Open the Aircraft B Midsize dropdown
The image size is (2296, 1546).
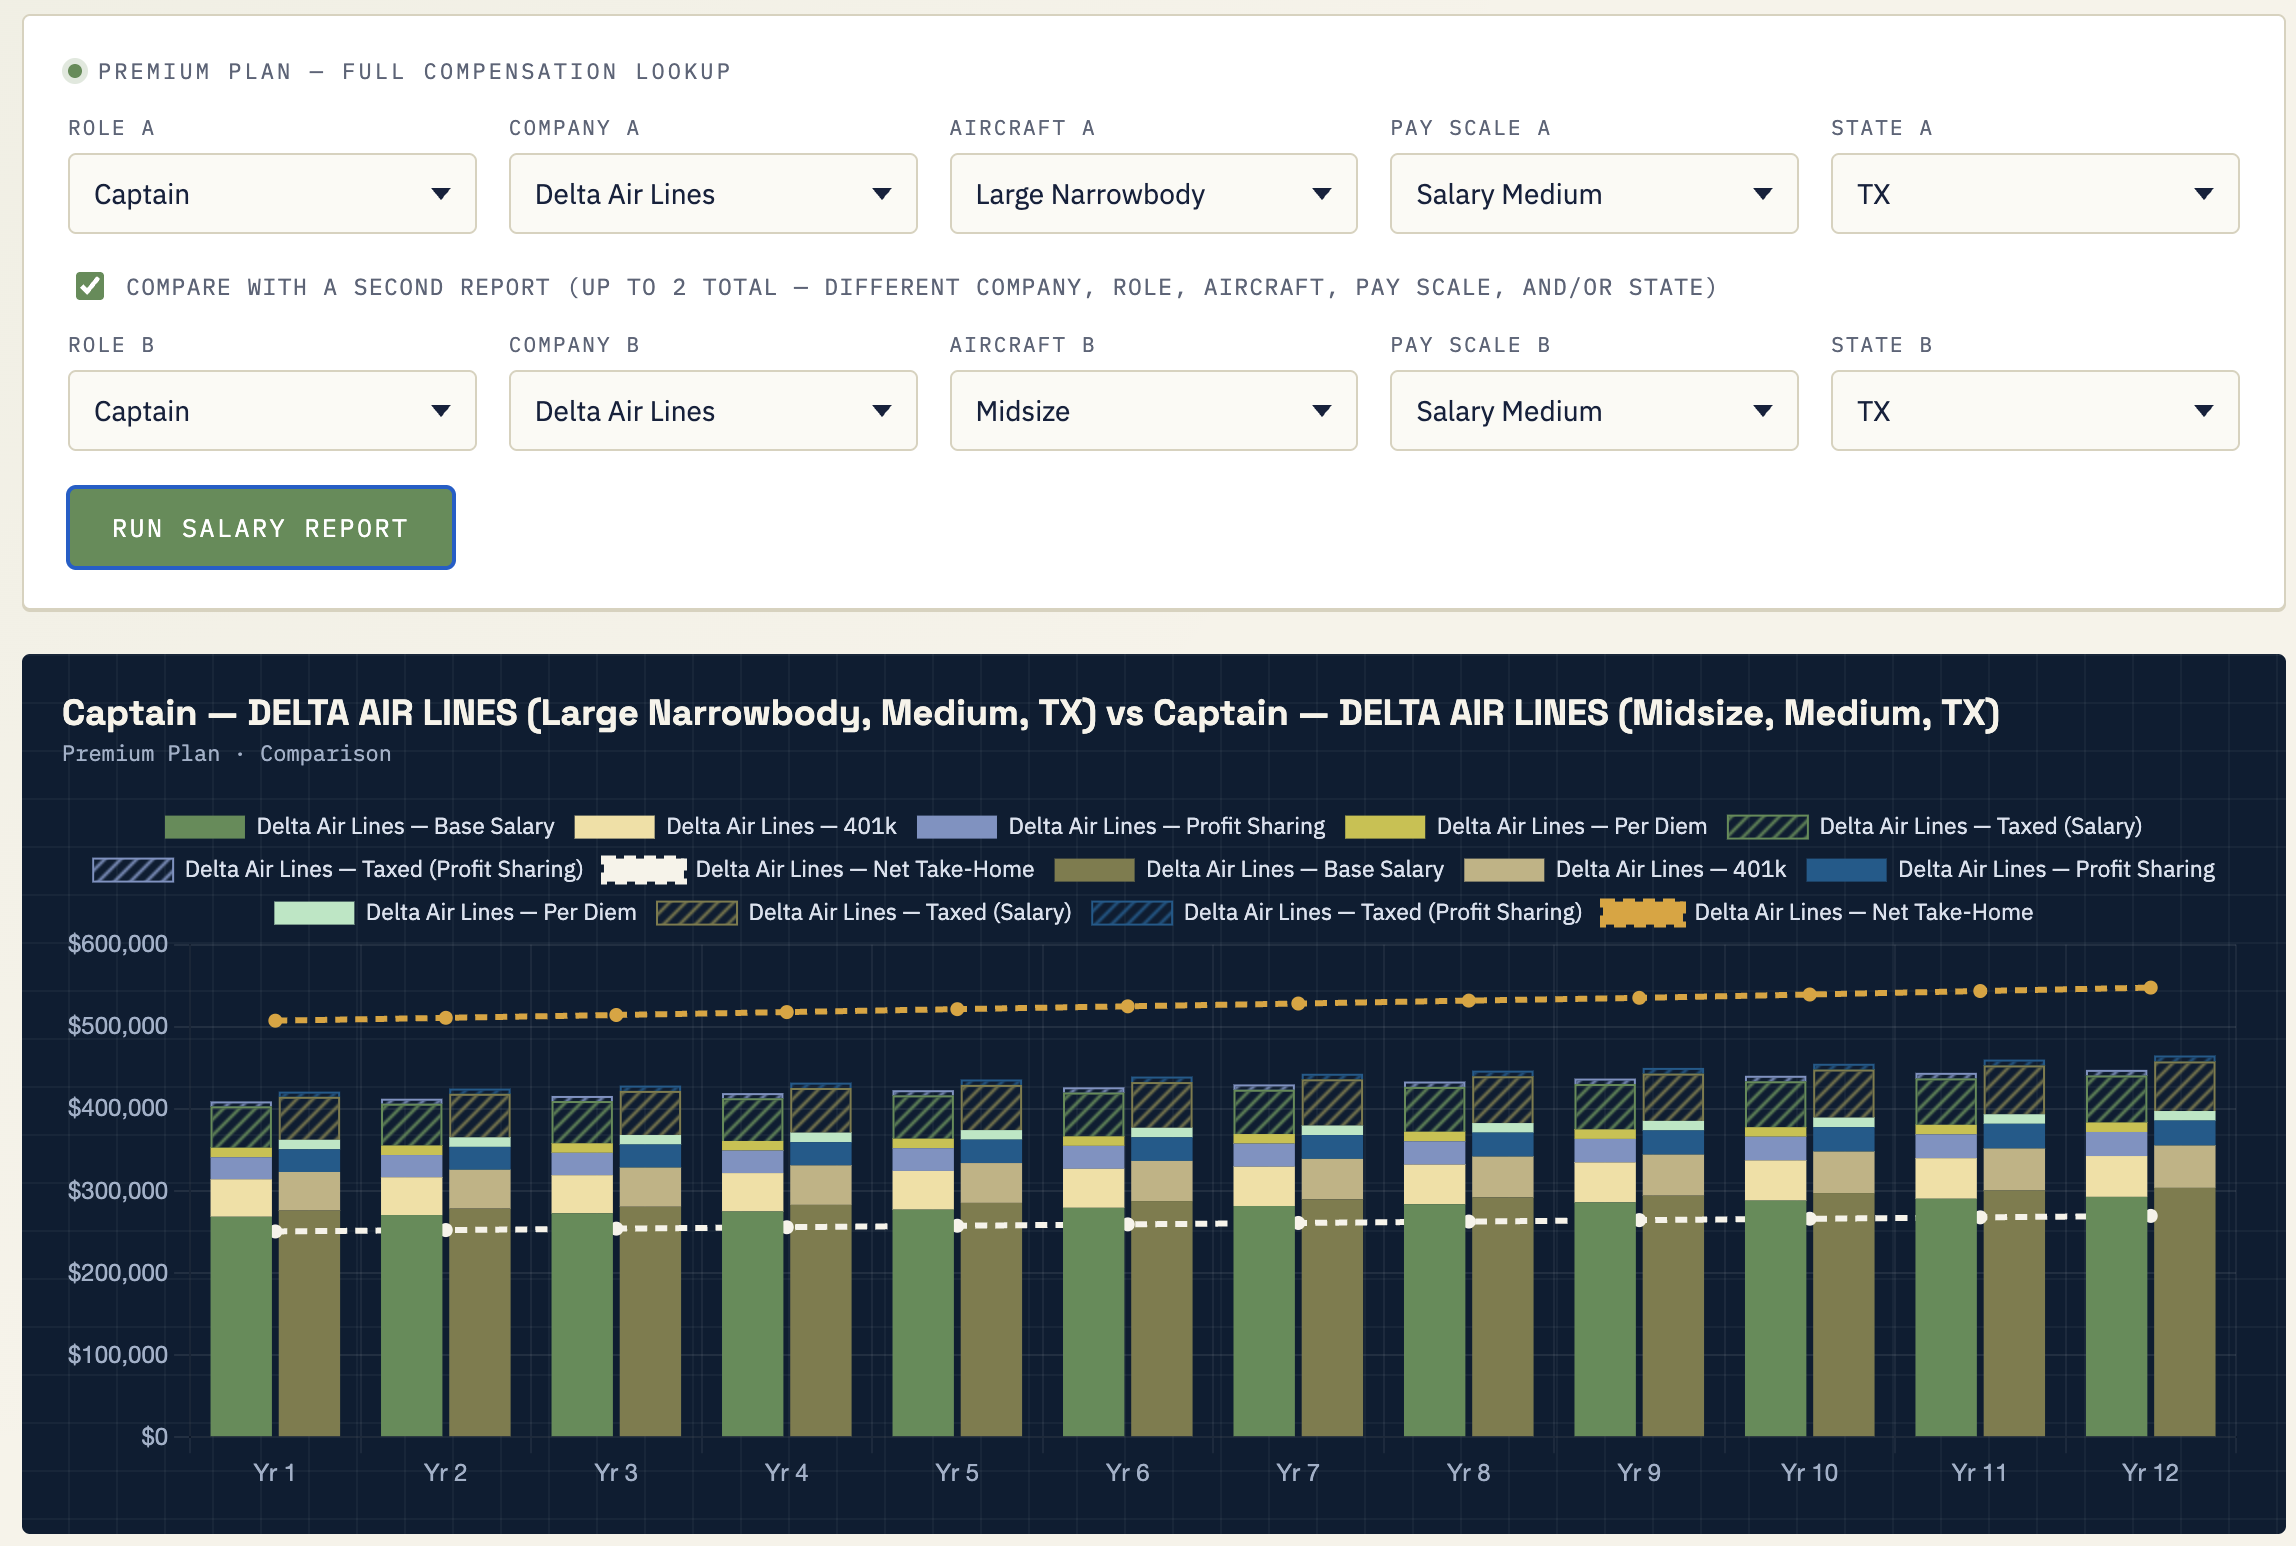pos(1153,411)
